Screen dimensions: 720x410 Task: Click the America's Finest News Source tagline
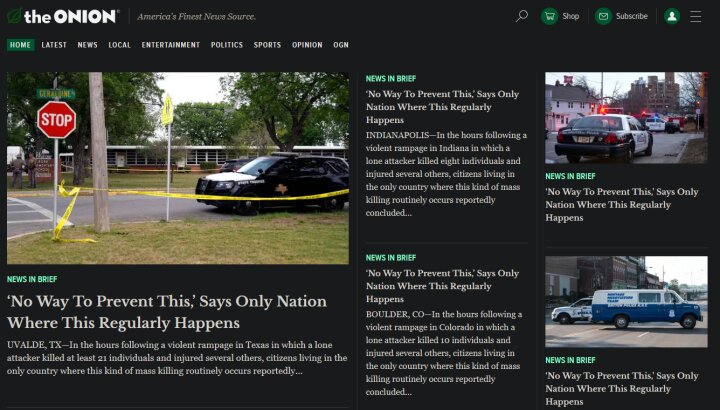(x=197, y=17)
